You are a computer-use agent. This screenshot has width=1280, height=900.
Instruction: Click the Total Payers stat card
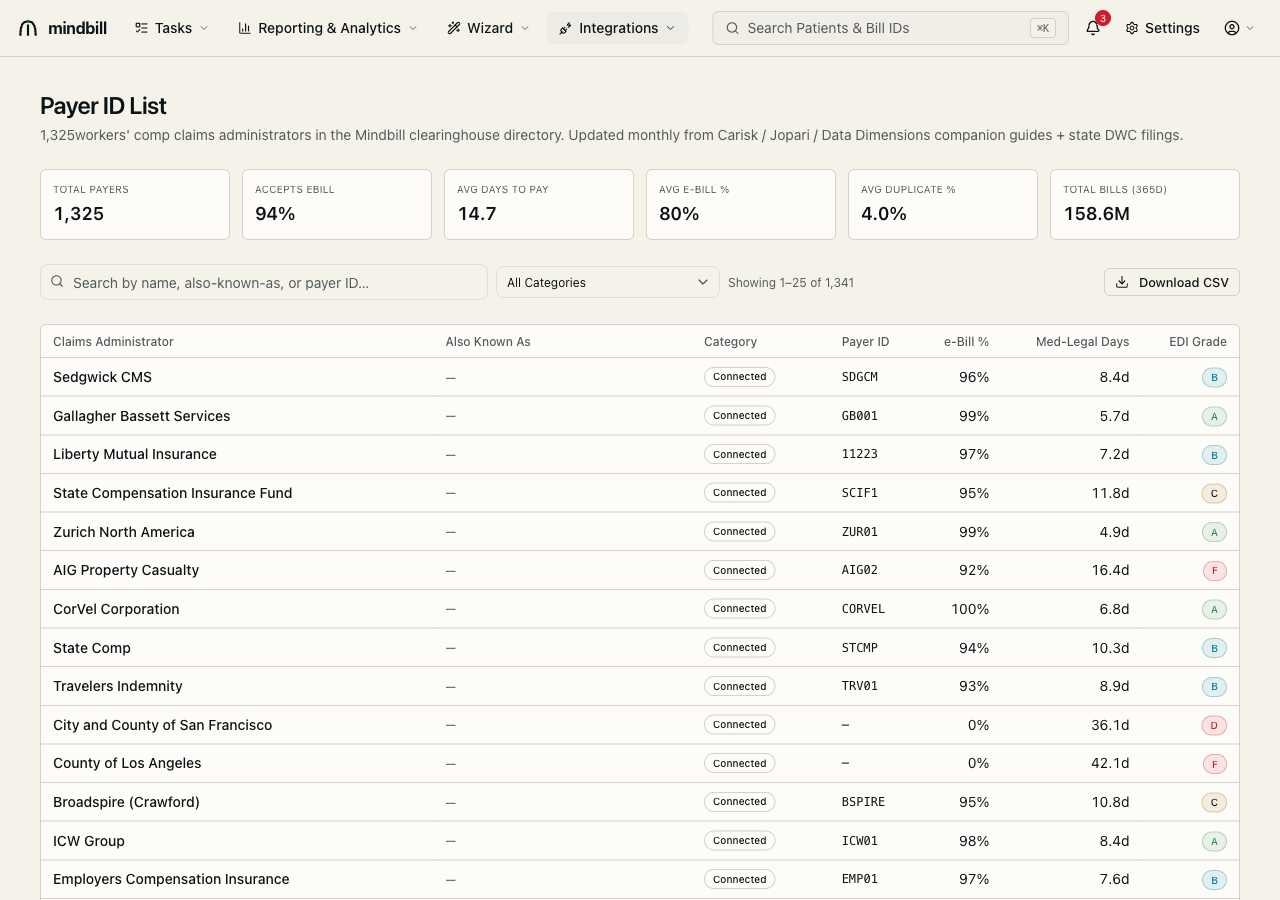(x=135, y=204)
